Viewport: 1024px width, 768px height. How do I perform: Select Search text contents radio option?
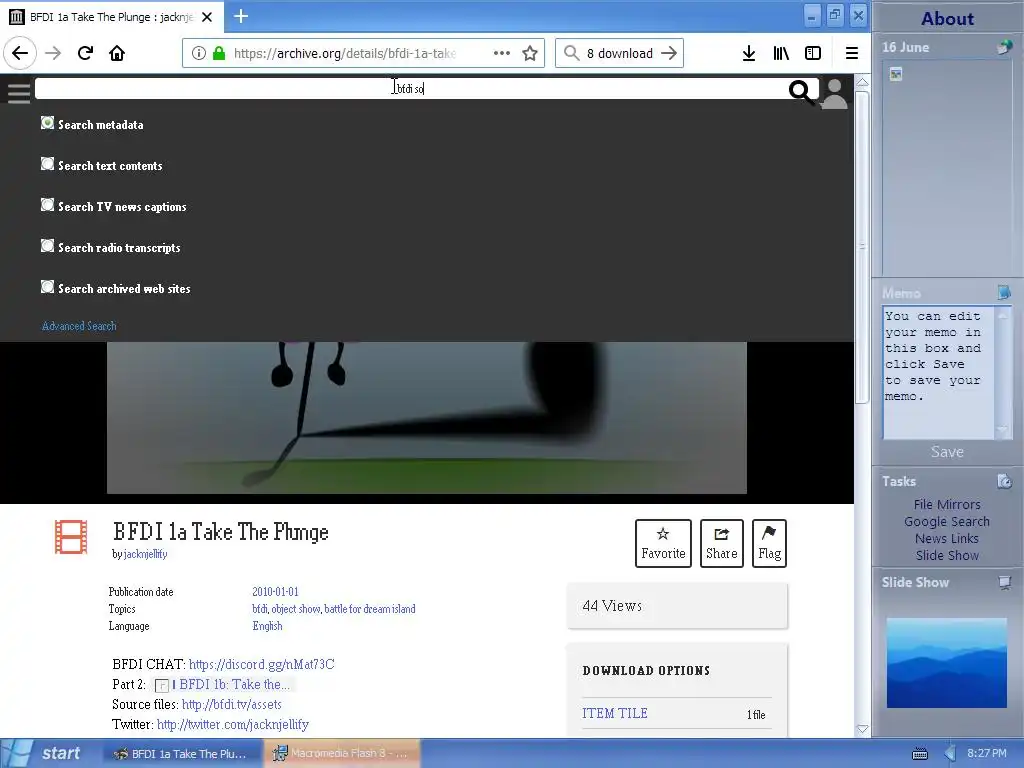tap(47, 164)
